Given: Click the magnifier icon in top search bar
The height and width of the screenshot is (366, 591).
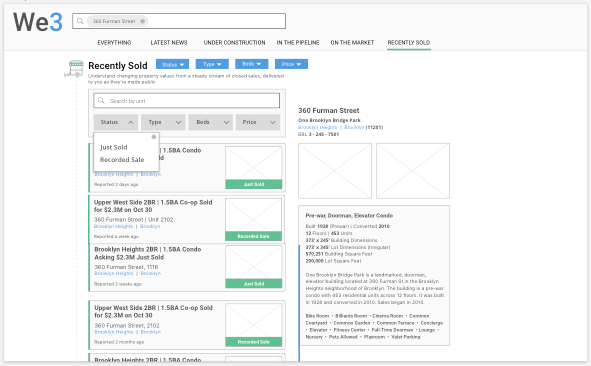Looking at the screenshot, I should (80, 21).
